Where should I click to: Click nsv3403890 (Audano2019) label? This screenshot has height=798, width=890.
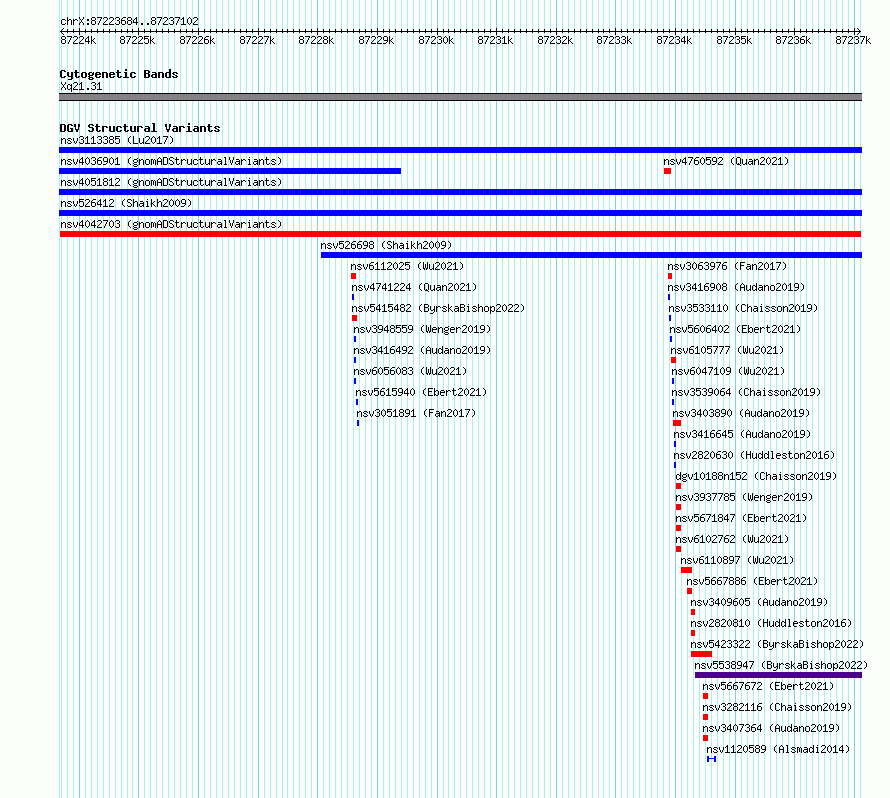click(741, 413)
